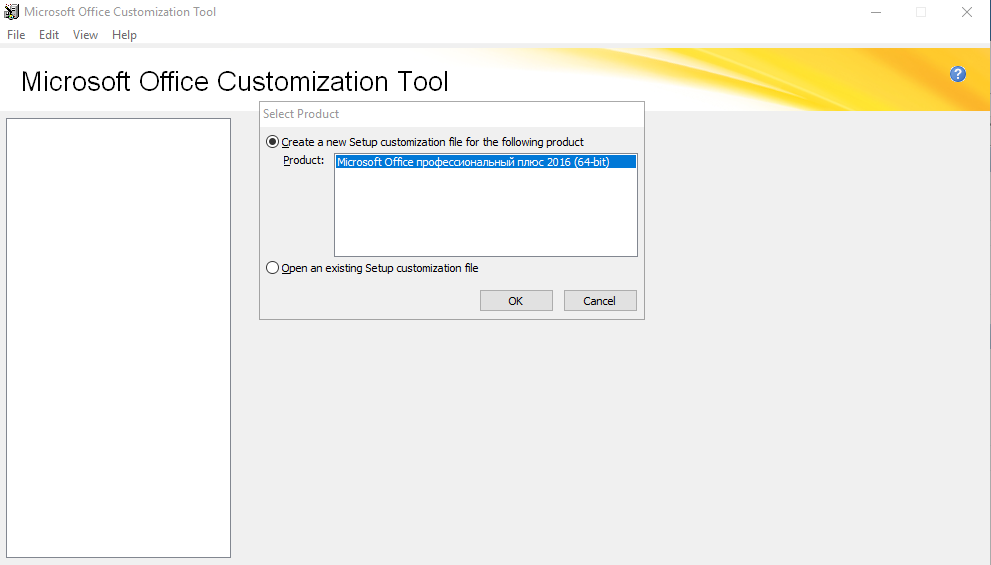The height and width of the screenshot is (565, 991).
Task: Confirm product selection with OK
Action: [x=516, y=301]
